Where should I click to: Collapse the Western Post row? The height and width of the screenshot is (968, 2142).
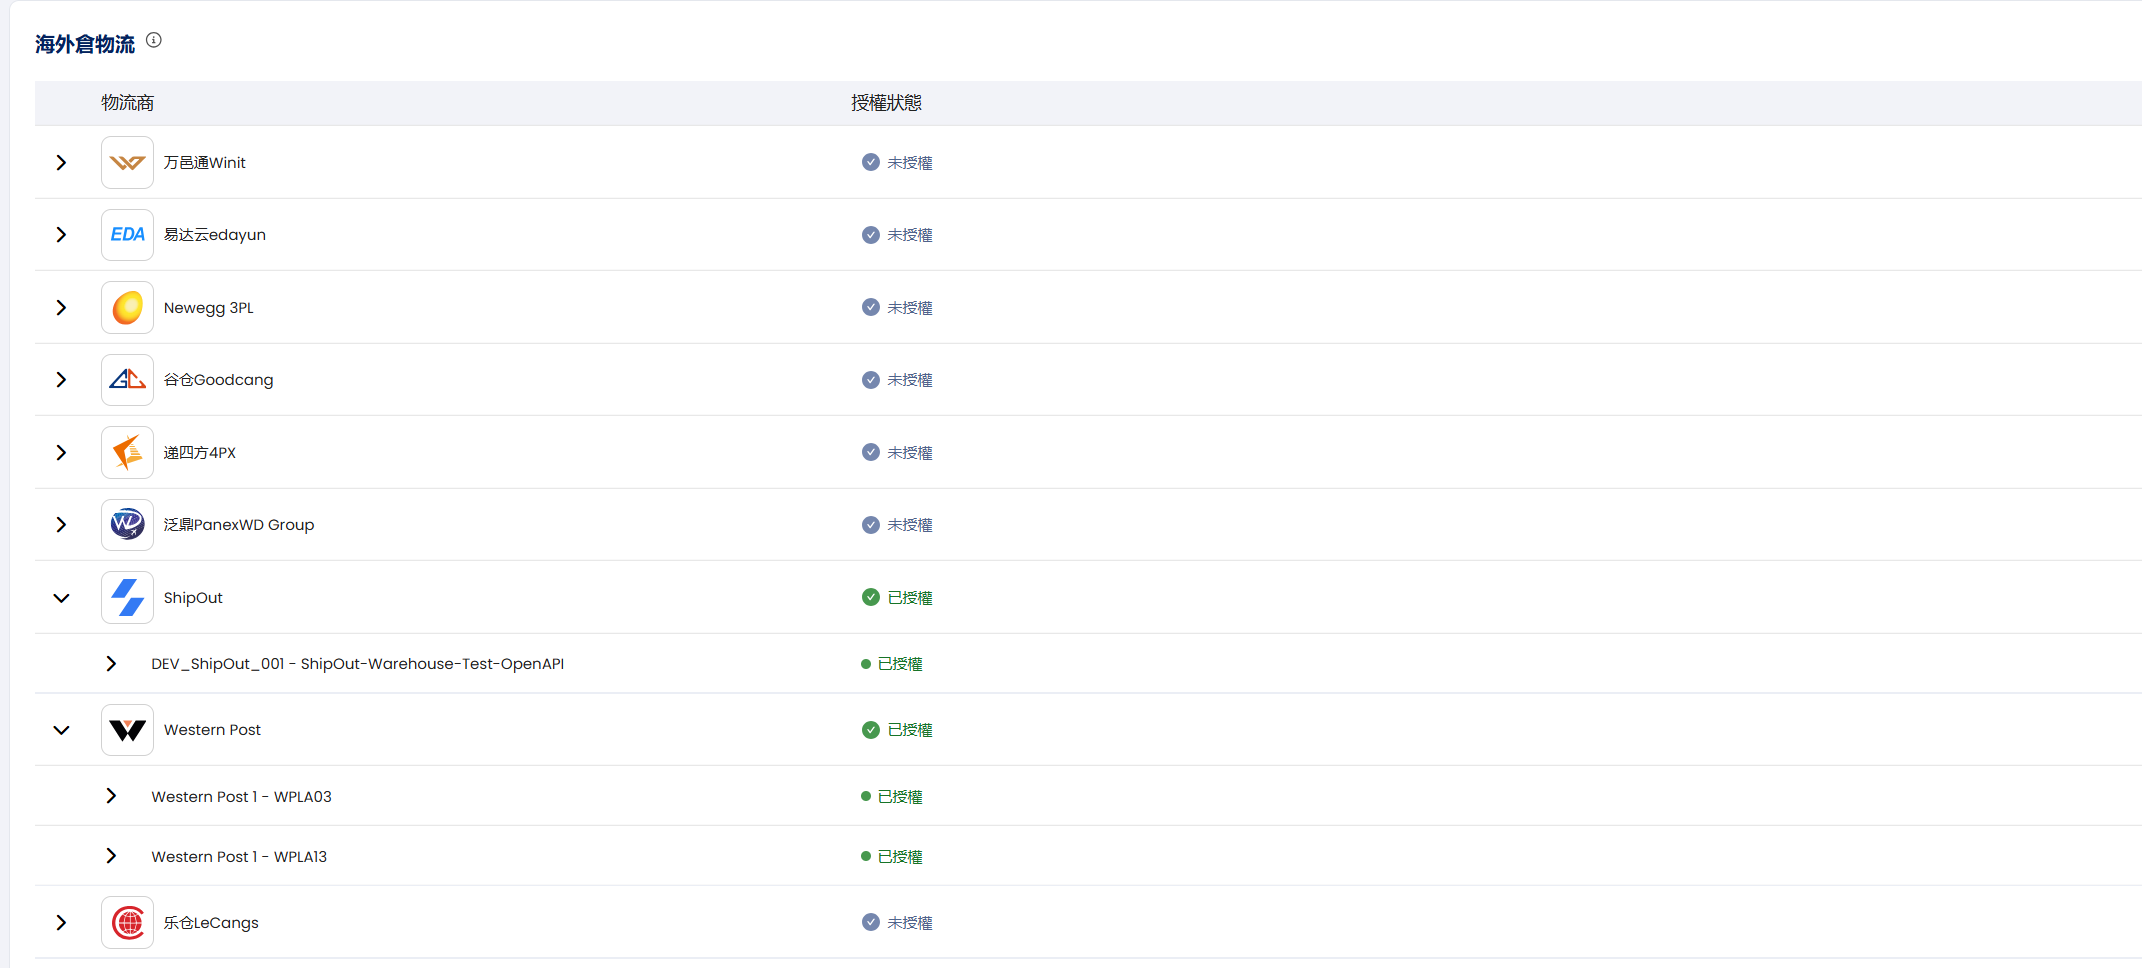(61, 730)
